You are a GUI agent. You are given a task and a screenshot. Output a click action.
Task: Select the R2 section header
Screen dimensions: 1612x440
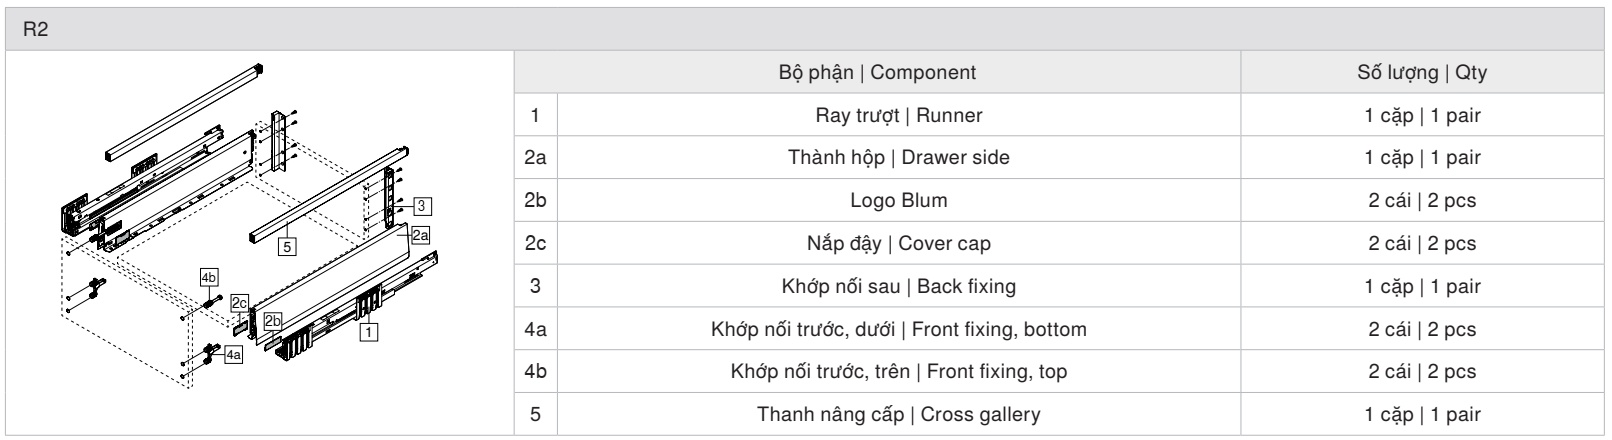[806, 29]
